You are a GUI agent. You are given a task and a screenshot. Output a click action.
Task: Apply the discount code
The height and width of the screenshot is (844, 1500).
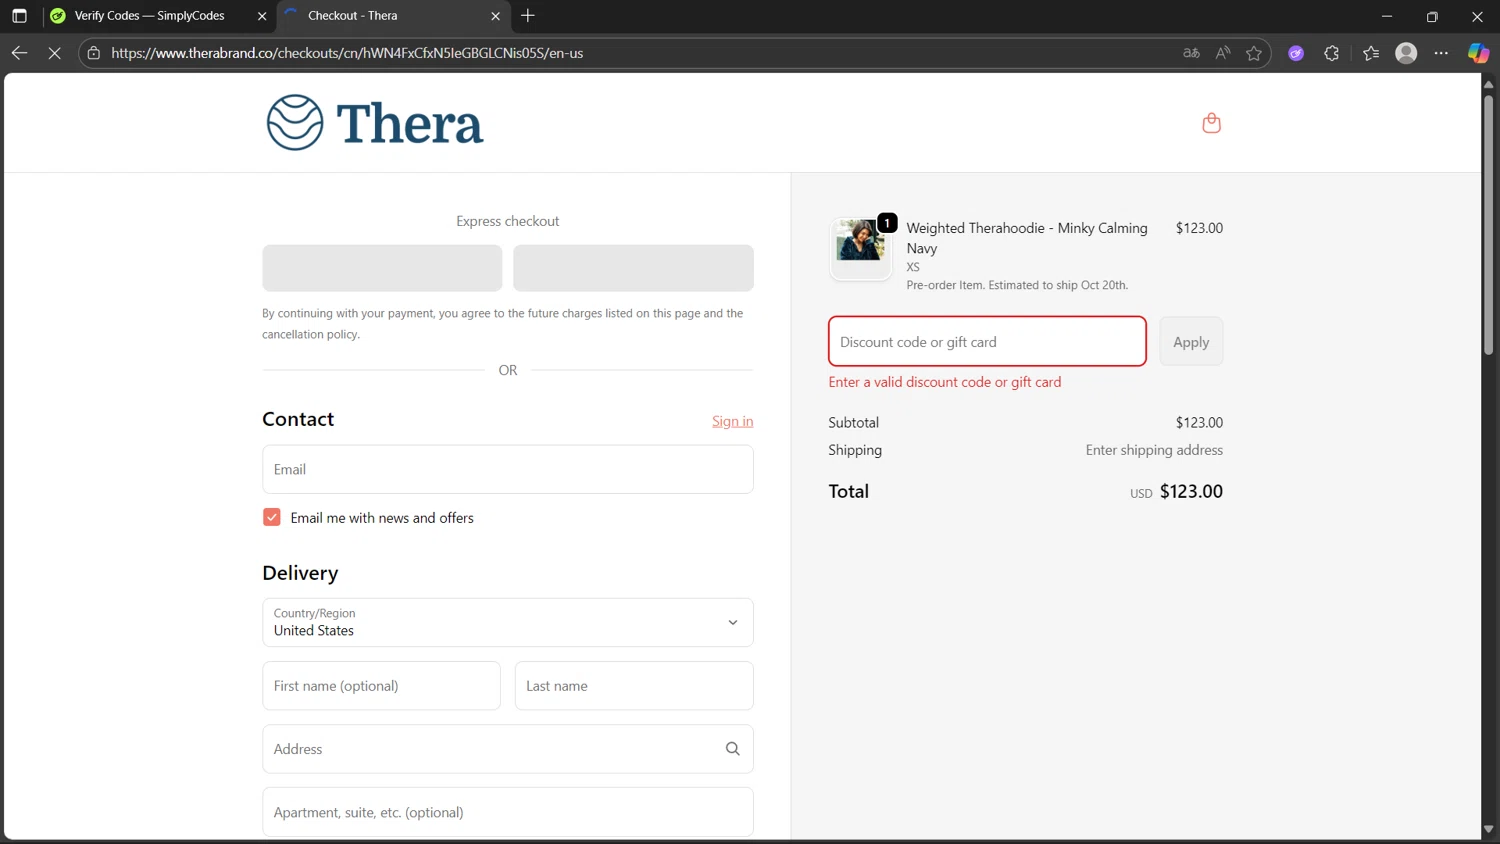coord(1191,341)
